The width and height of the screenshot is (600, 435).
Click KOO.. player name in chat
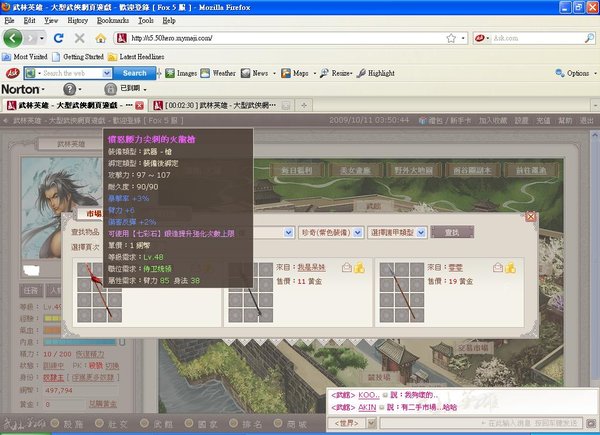point(368,395)
